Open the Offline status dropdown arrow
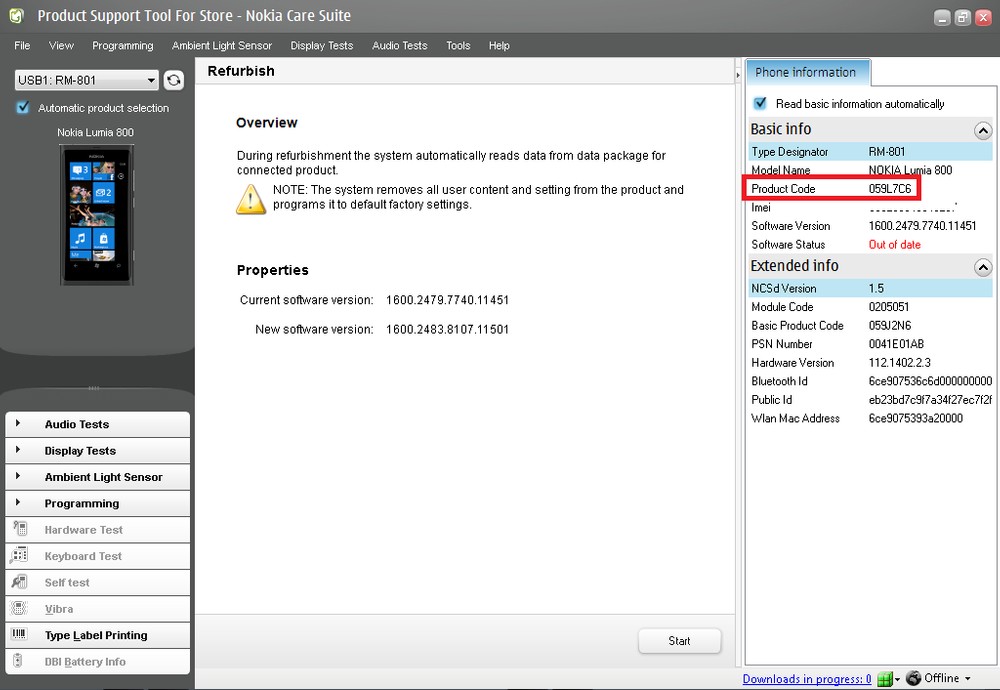Viewport: 1000px width, 690px height. tap(967, 679)
